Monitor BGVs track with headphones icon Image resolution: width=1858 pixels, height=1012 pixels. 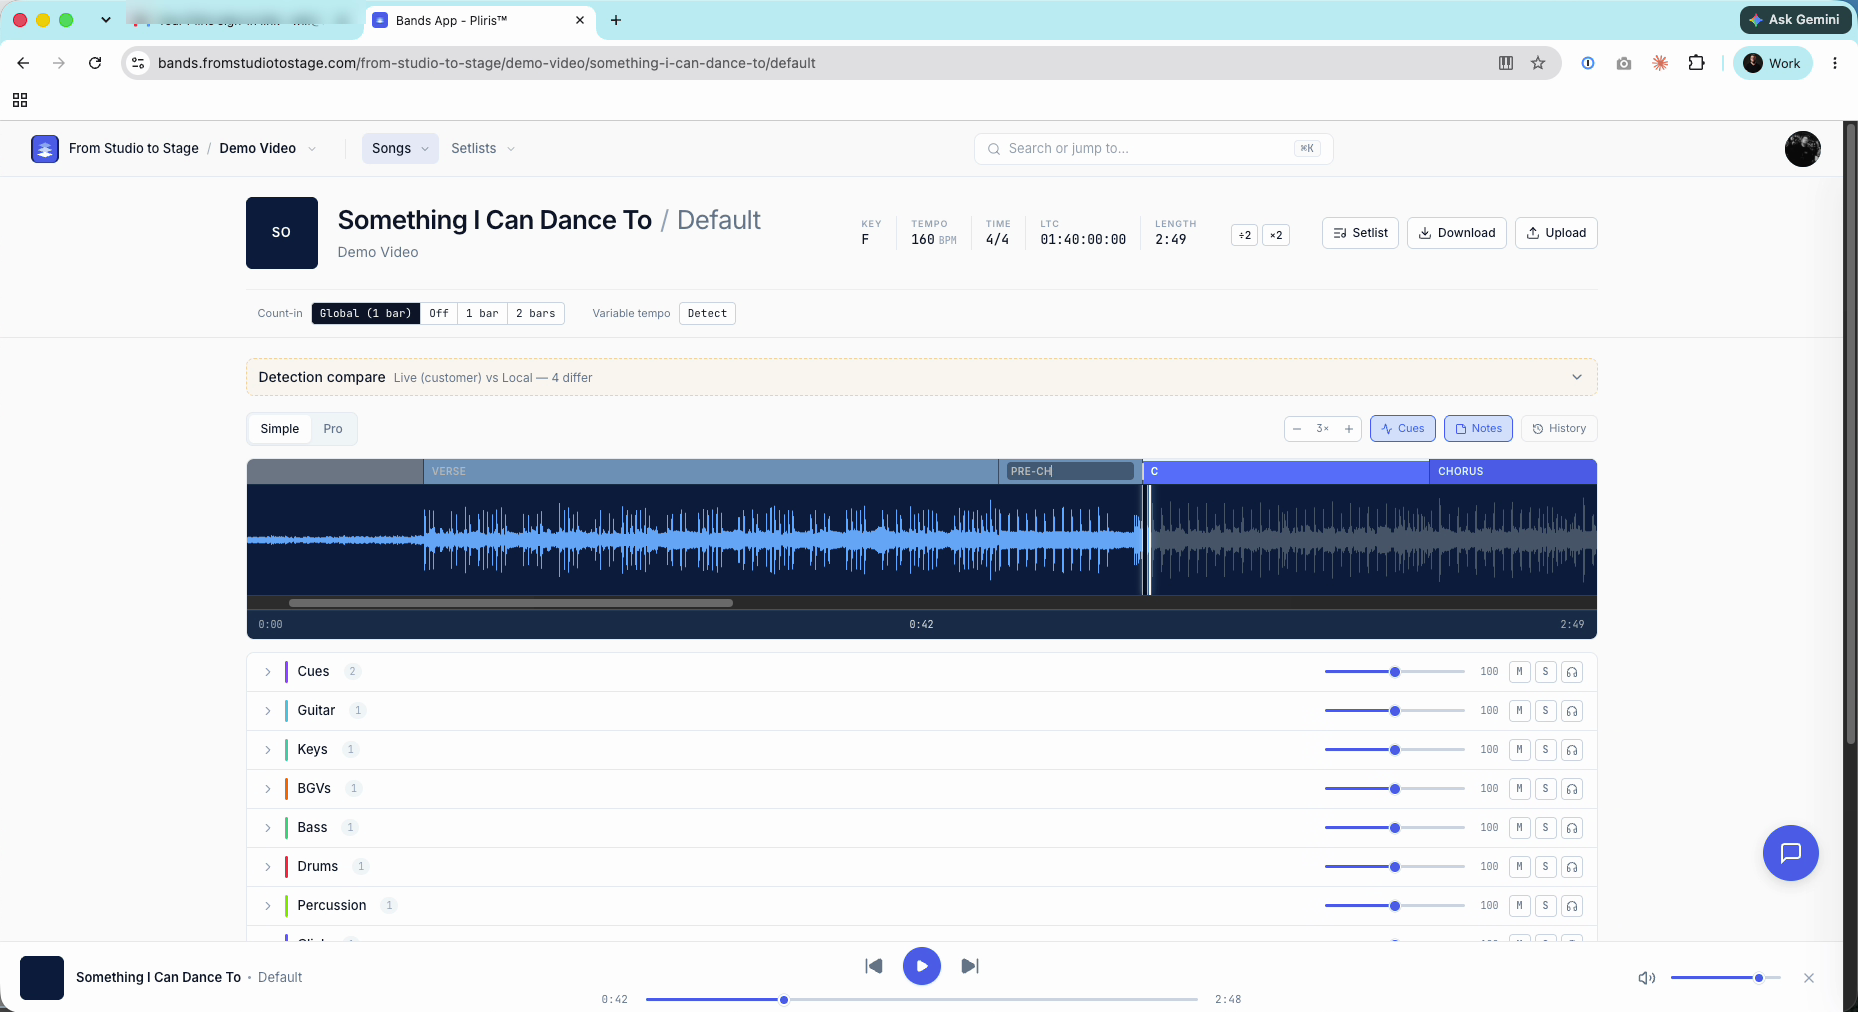pyautogui.click(x=1572, y=789)
